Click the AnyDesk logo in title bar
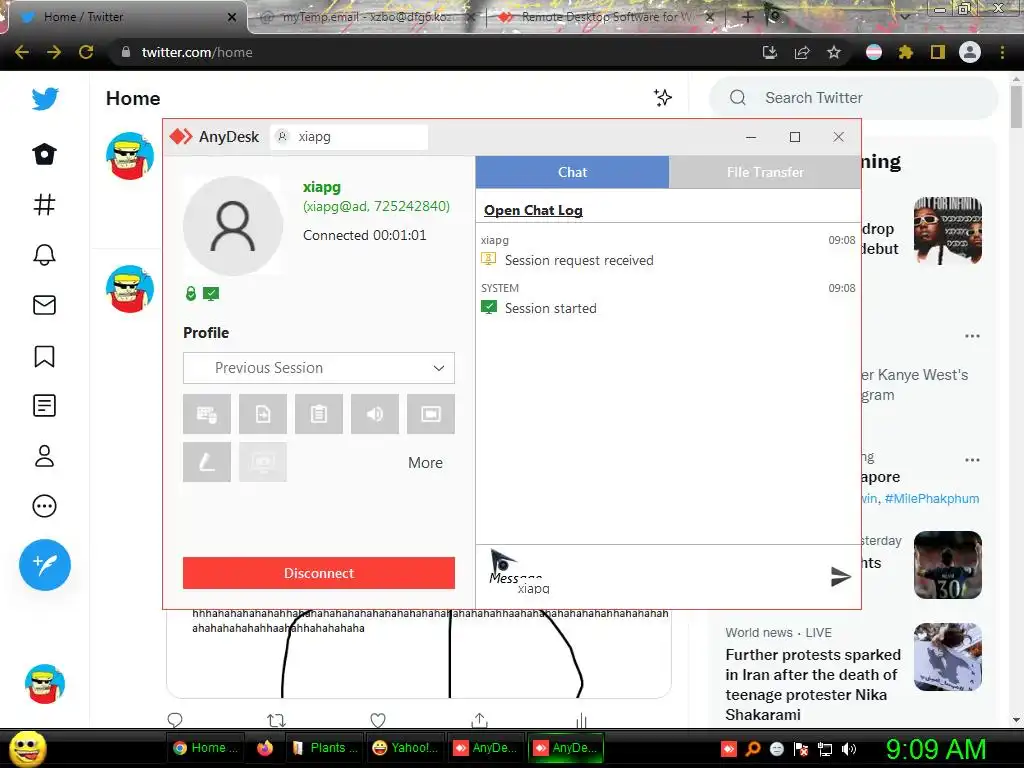The width and height of the screenshot is (1024, 768). 181,136
